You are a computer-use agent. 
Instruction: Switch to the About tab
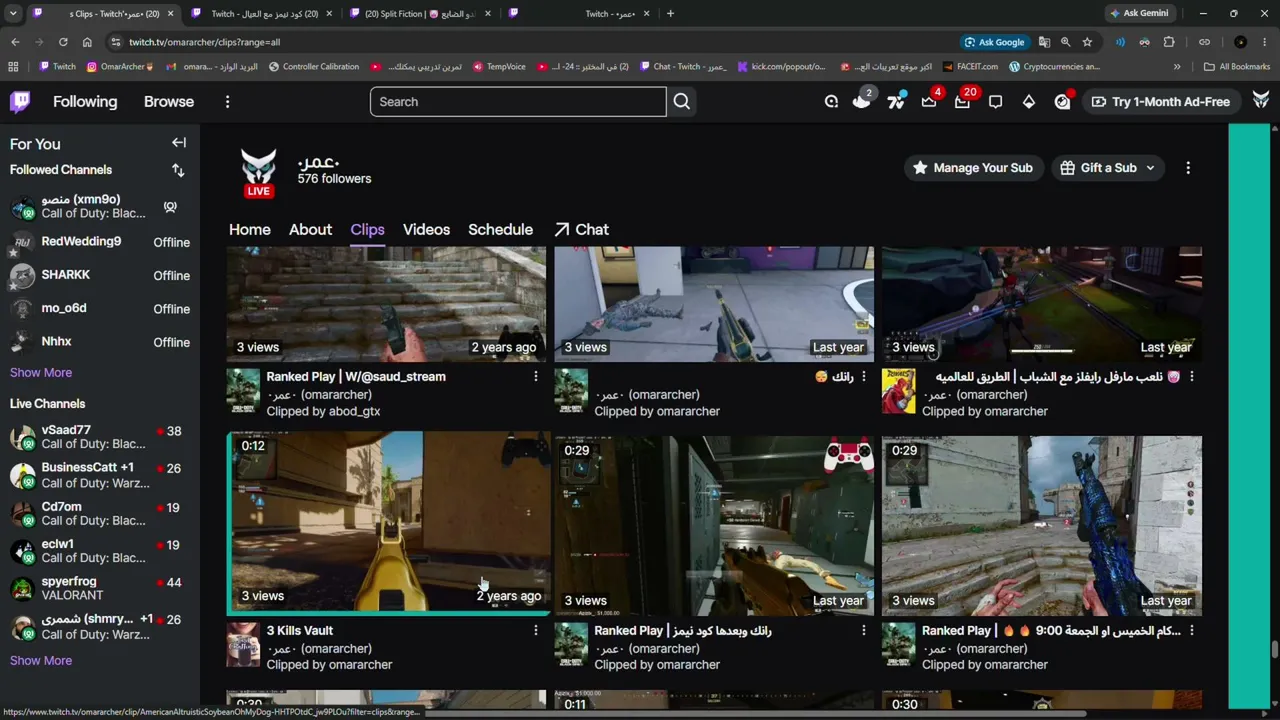tap(310, 229)
